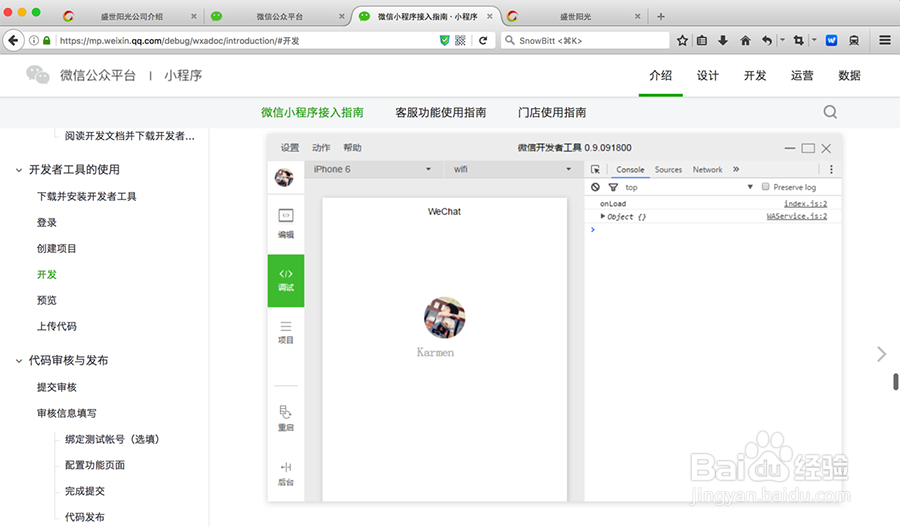
Task: Click the 重启 restart icon
Action: pos(286,418)
